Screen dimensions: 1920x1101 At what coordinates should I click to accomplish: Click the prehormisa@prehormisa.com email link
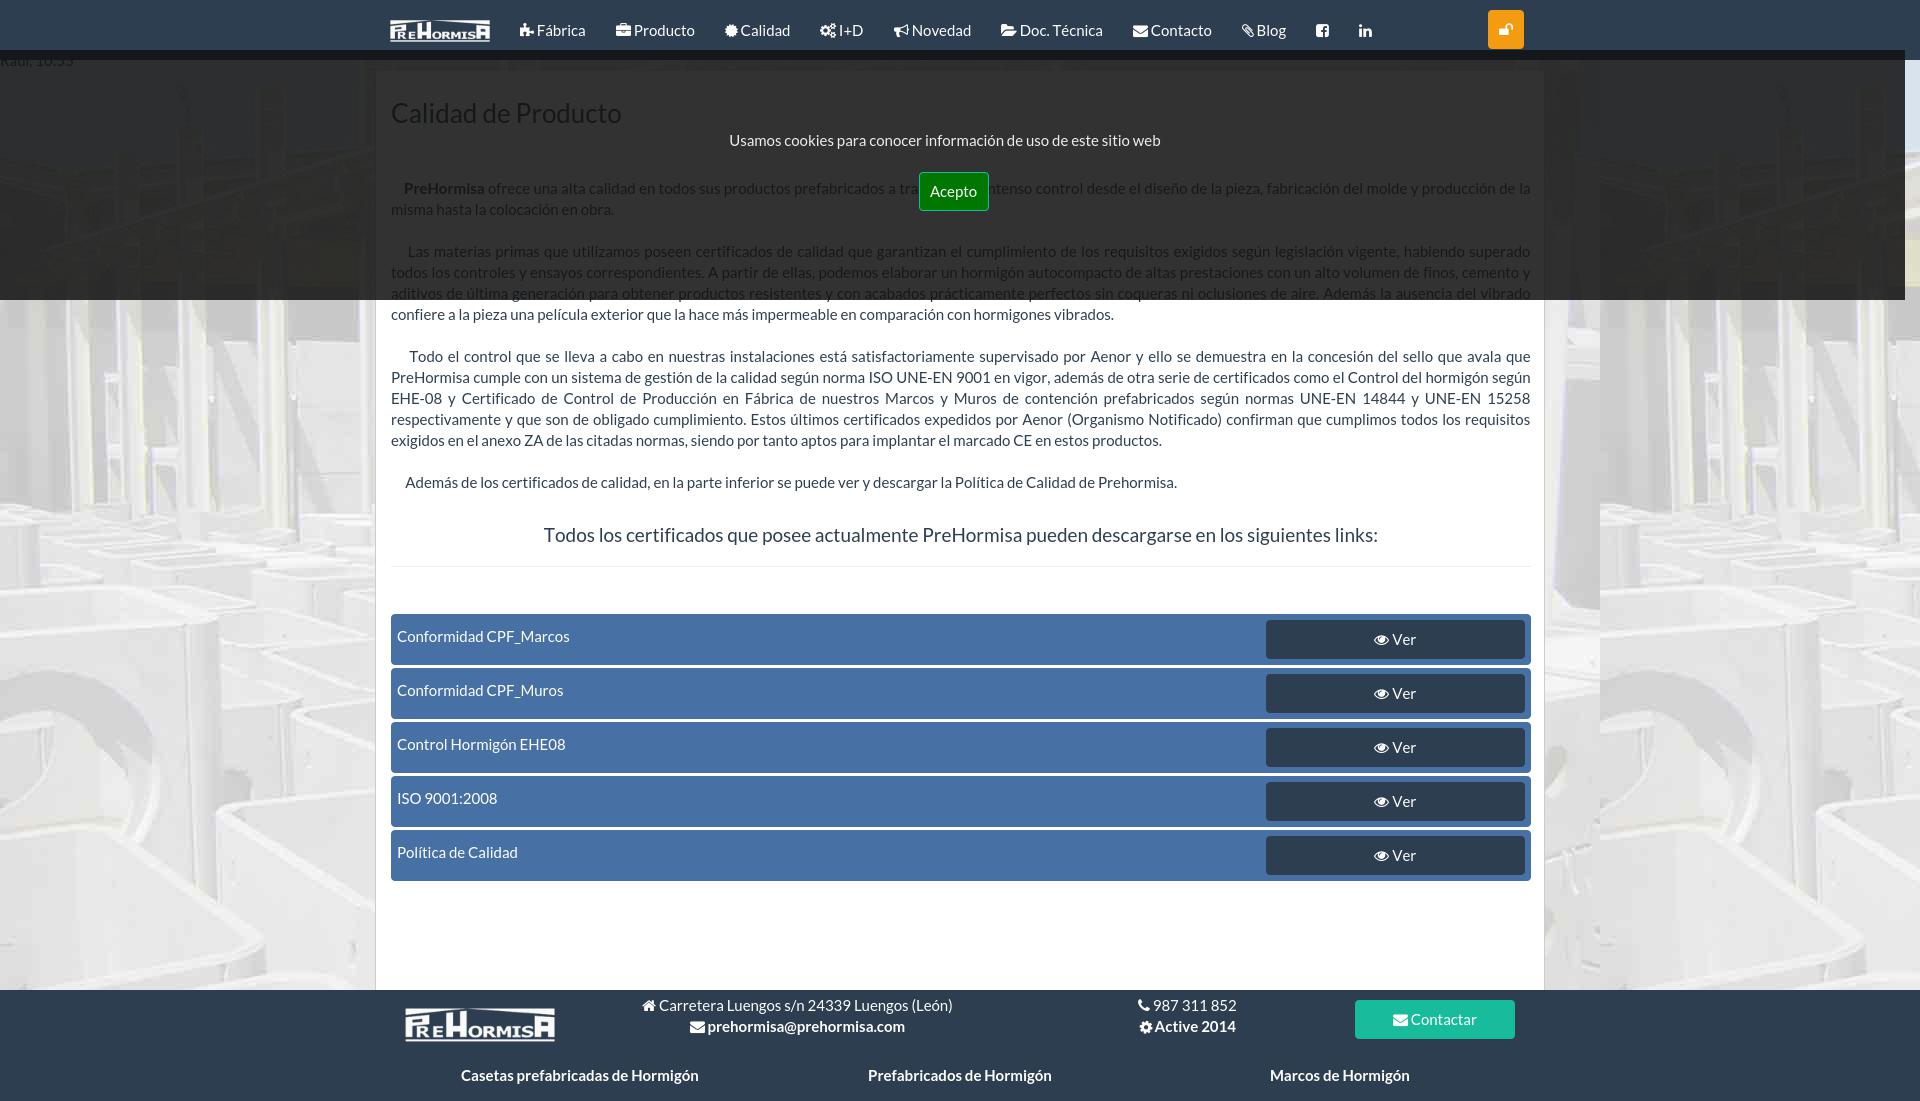tap(805, 1027)
